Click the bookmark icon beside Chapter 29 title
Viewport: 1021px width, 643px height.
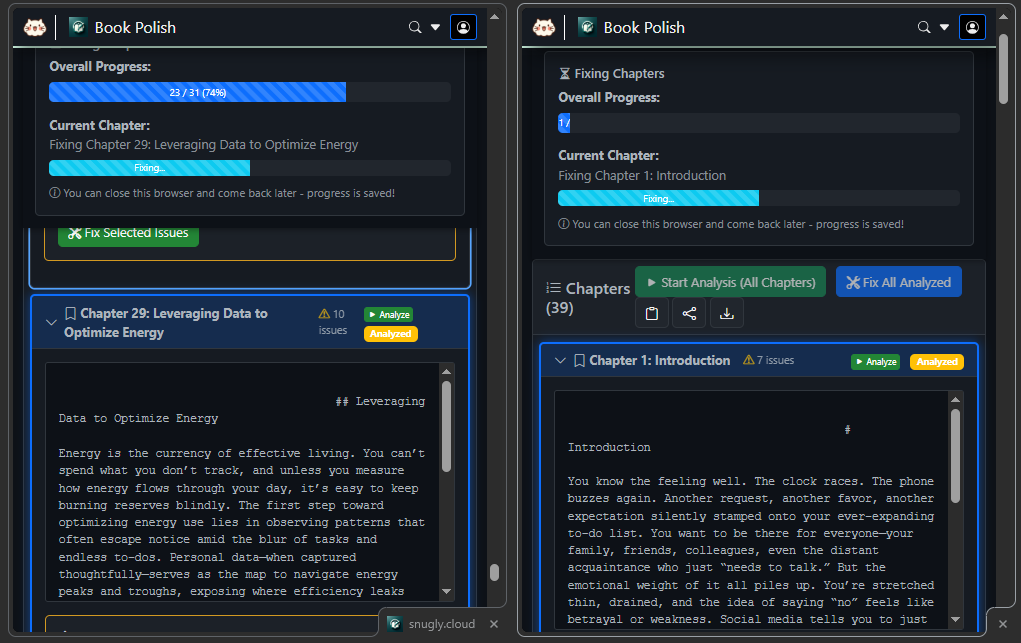point(70,314)
